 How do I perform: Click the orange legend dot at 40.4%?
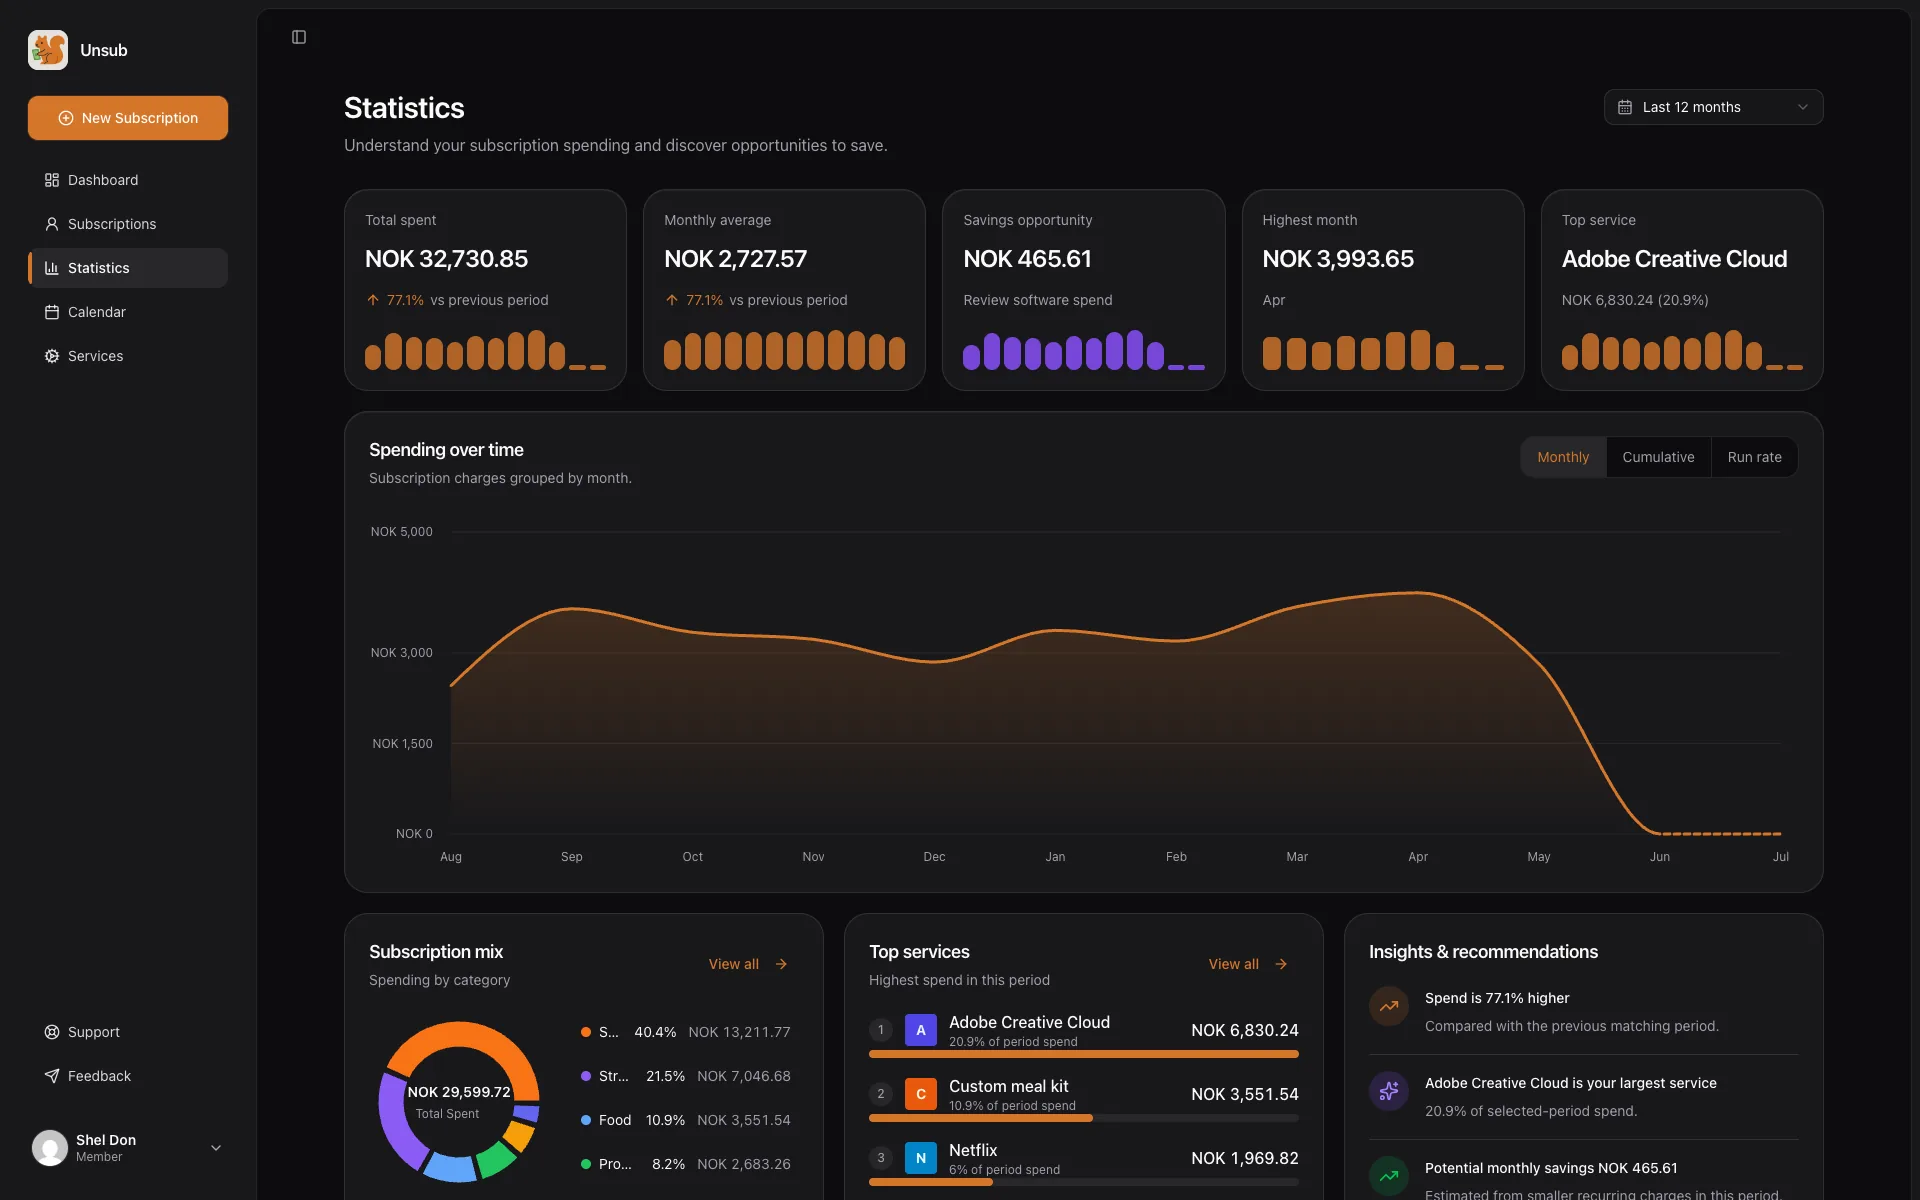pos(586,1032)
